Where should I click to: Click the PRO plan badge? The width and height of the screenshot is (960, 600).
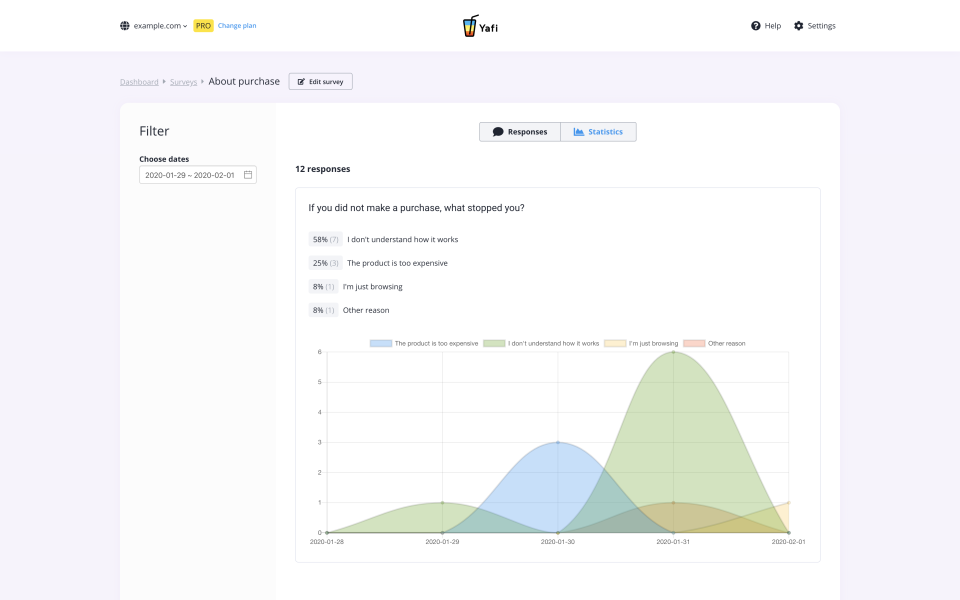[x=203, y=26]
